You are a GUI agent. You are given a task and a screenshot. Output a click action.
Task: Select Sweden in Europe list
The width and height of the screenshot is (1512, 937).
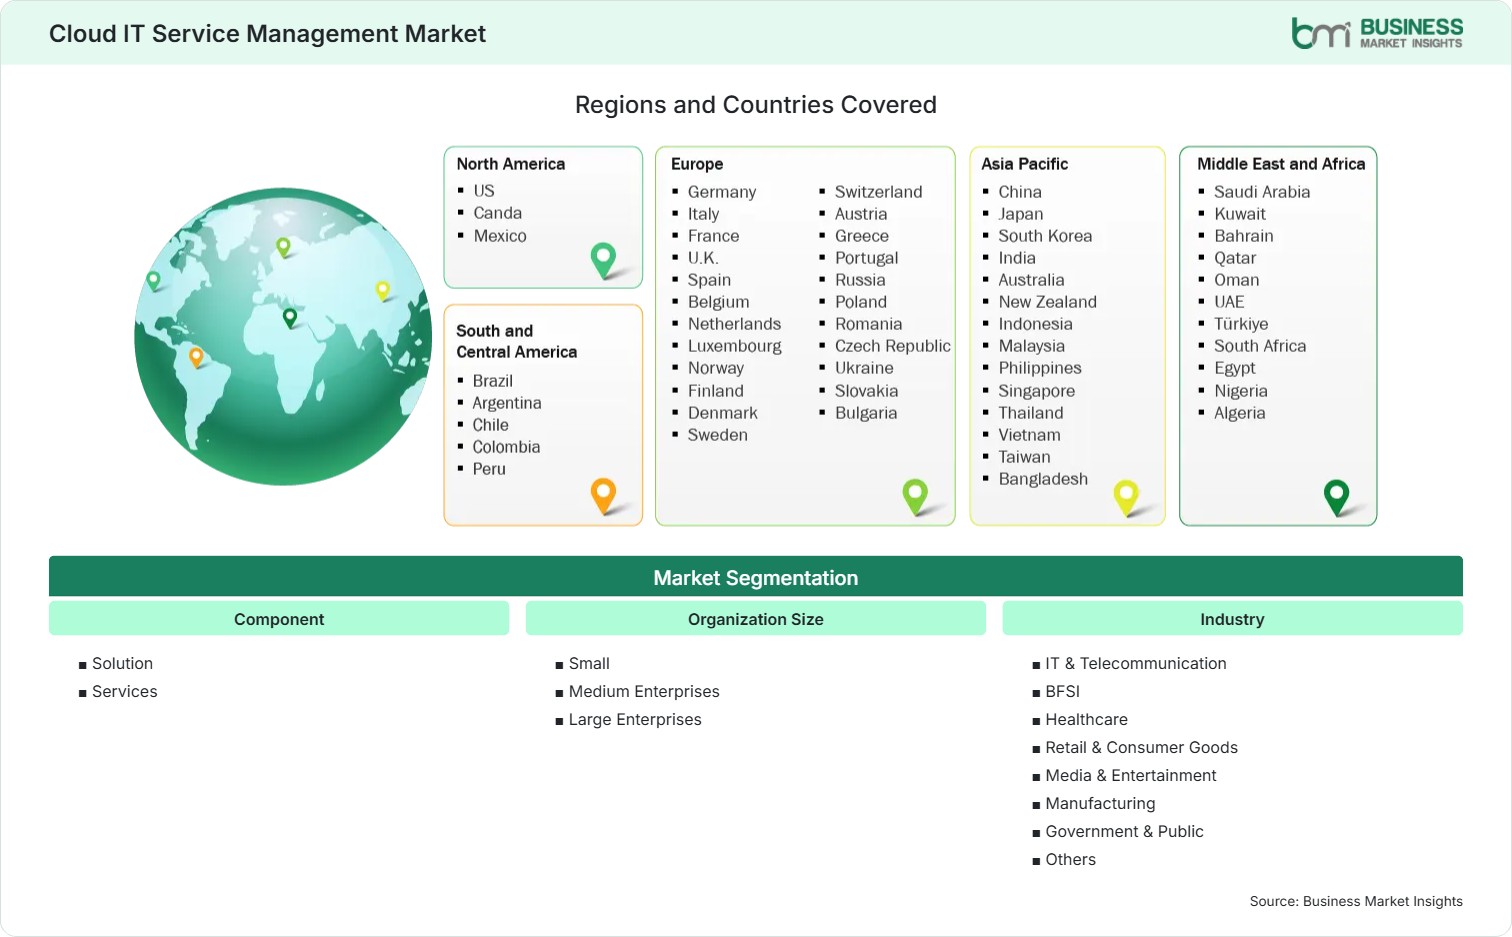point(717,435)
